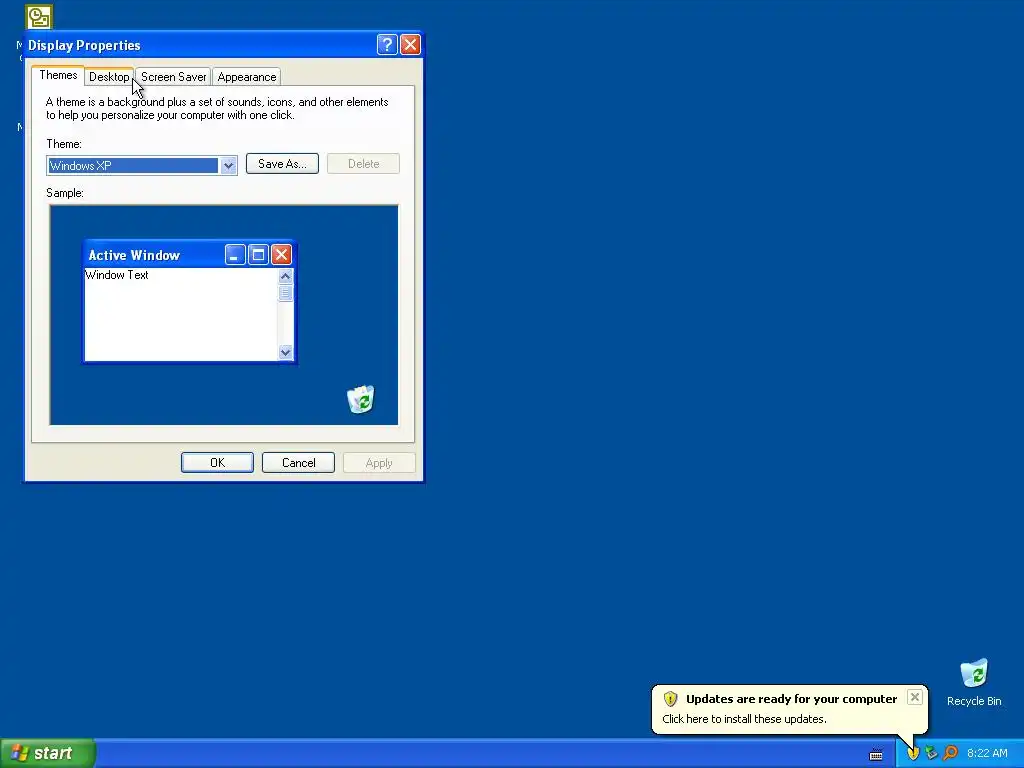
Task: Click the sample window's scroll-up arrow
Action: [285, 276]
